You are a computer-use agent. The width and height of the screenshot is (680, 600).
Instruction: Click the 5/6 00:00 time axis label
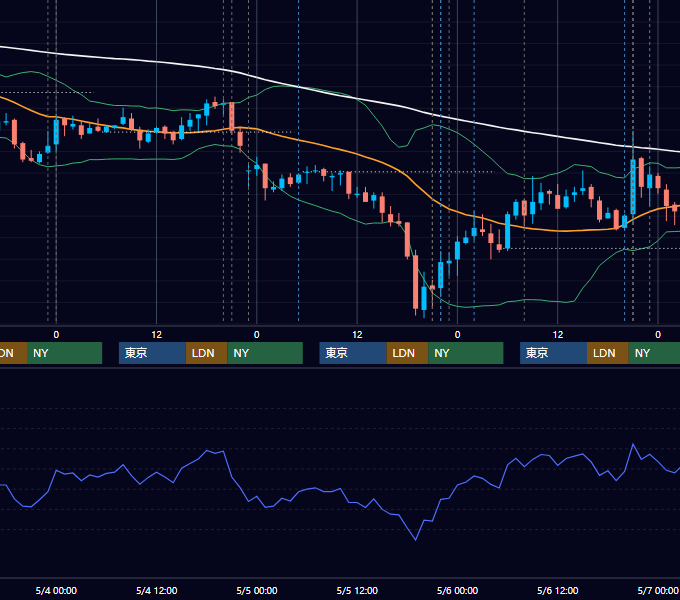point(457,590)
